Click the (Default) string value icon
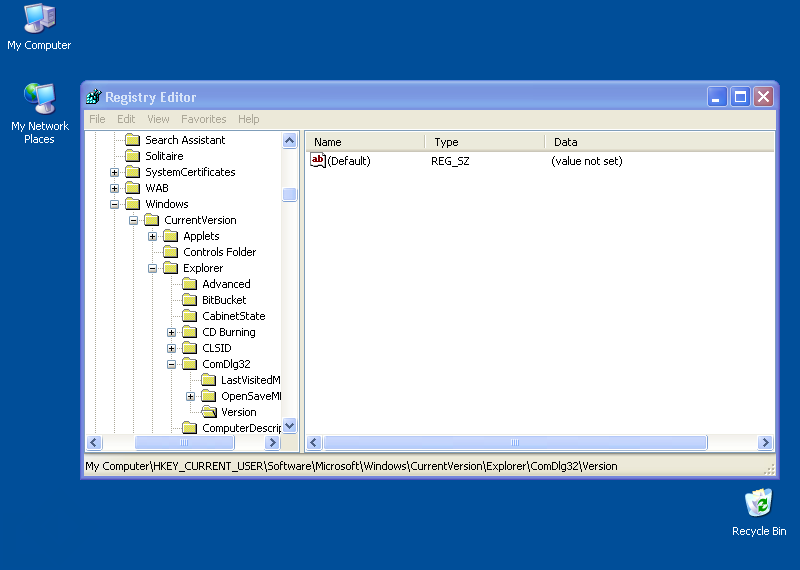The height and width of the screenshot is (570, 800). click(x=317, y=161)
